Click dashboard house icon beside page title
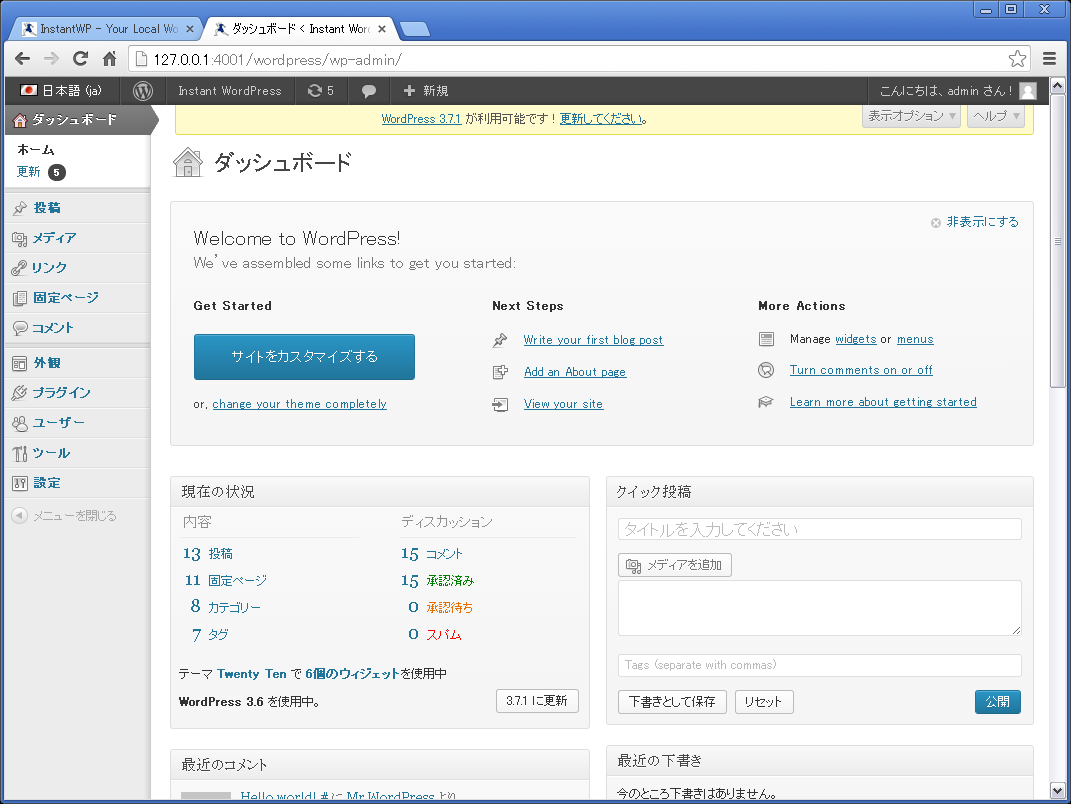 (188, 163)
